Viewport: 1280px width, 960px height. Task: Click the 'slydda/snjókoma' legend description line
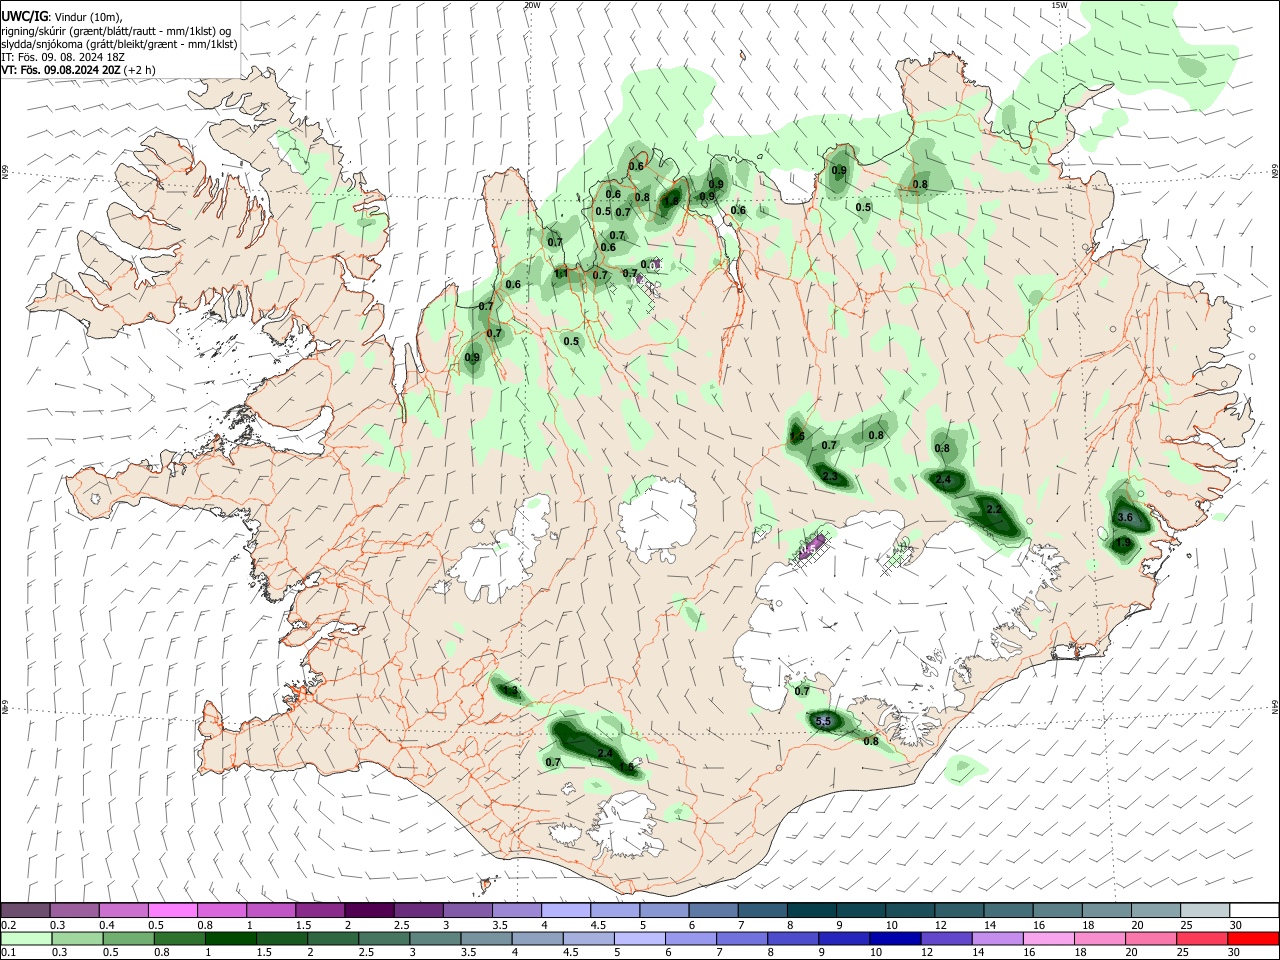(x=119, y=44)
